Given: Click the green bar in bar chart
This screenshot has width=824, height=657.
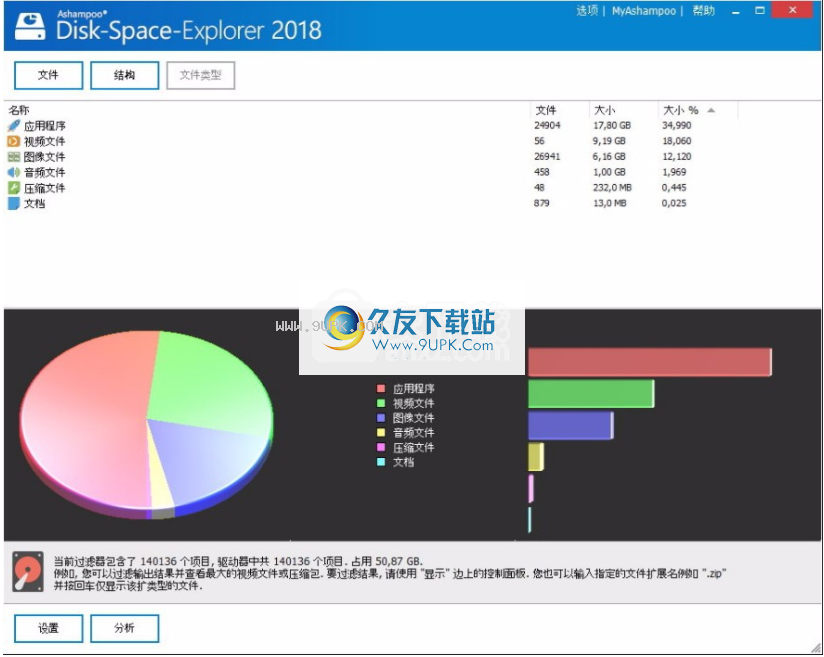Looking at the screenshot, I should pyautogui.click(x=591, y=394).
